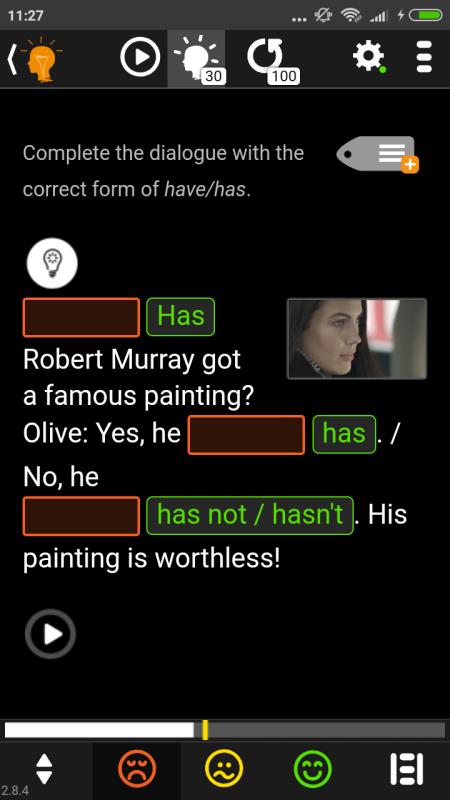Viewport: 450px width, 800px height.
Task: Tap the orange head logo back icon
Action: click(x=35, y=60)
